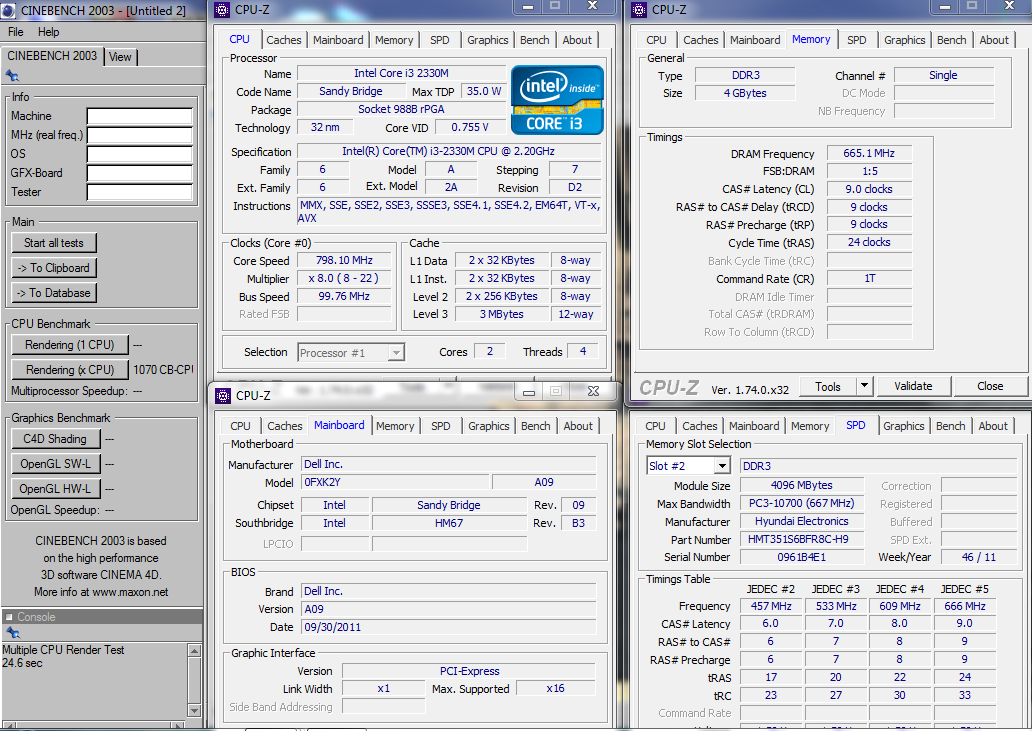The width and height of the screenshot is (1032, 731).
Task: Click the Intel Core i3 logo badge
Action: pos(557,100)
